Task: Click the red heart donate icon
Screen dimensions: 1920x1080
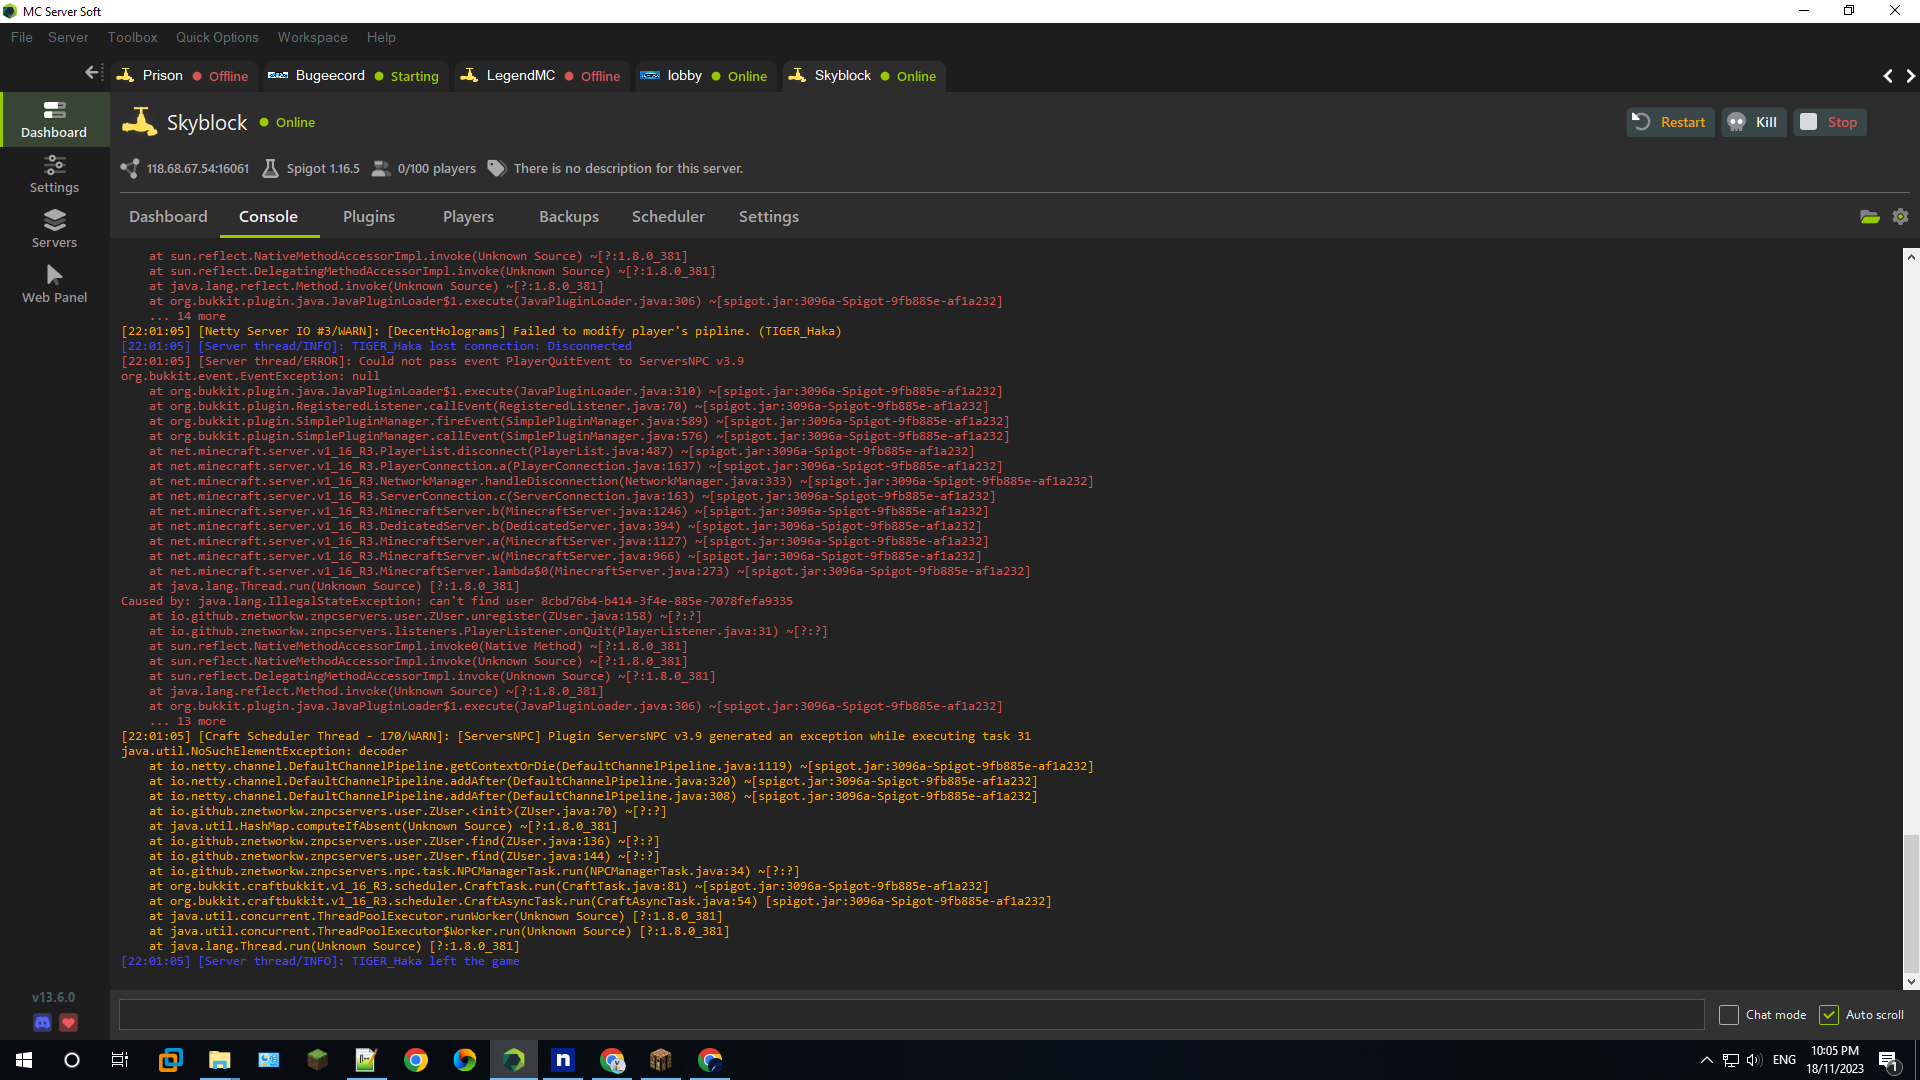Action: [x=68, y=1022]
